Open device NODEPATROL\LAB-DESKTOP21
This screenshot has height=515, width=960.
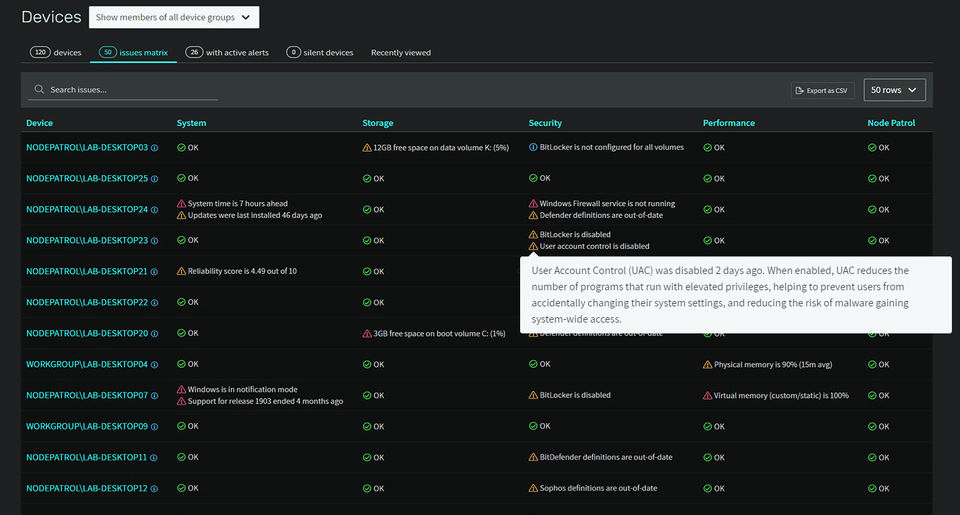pos(87,271)
